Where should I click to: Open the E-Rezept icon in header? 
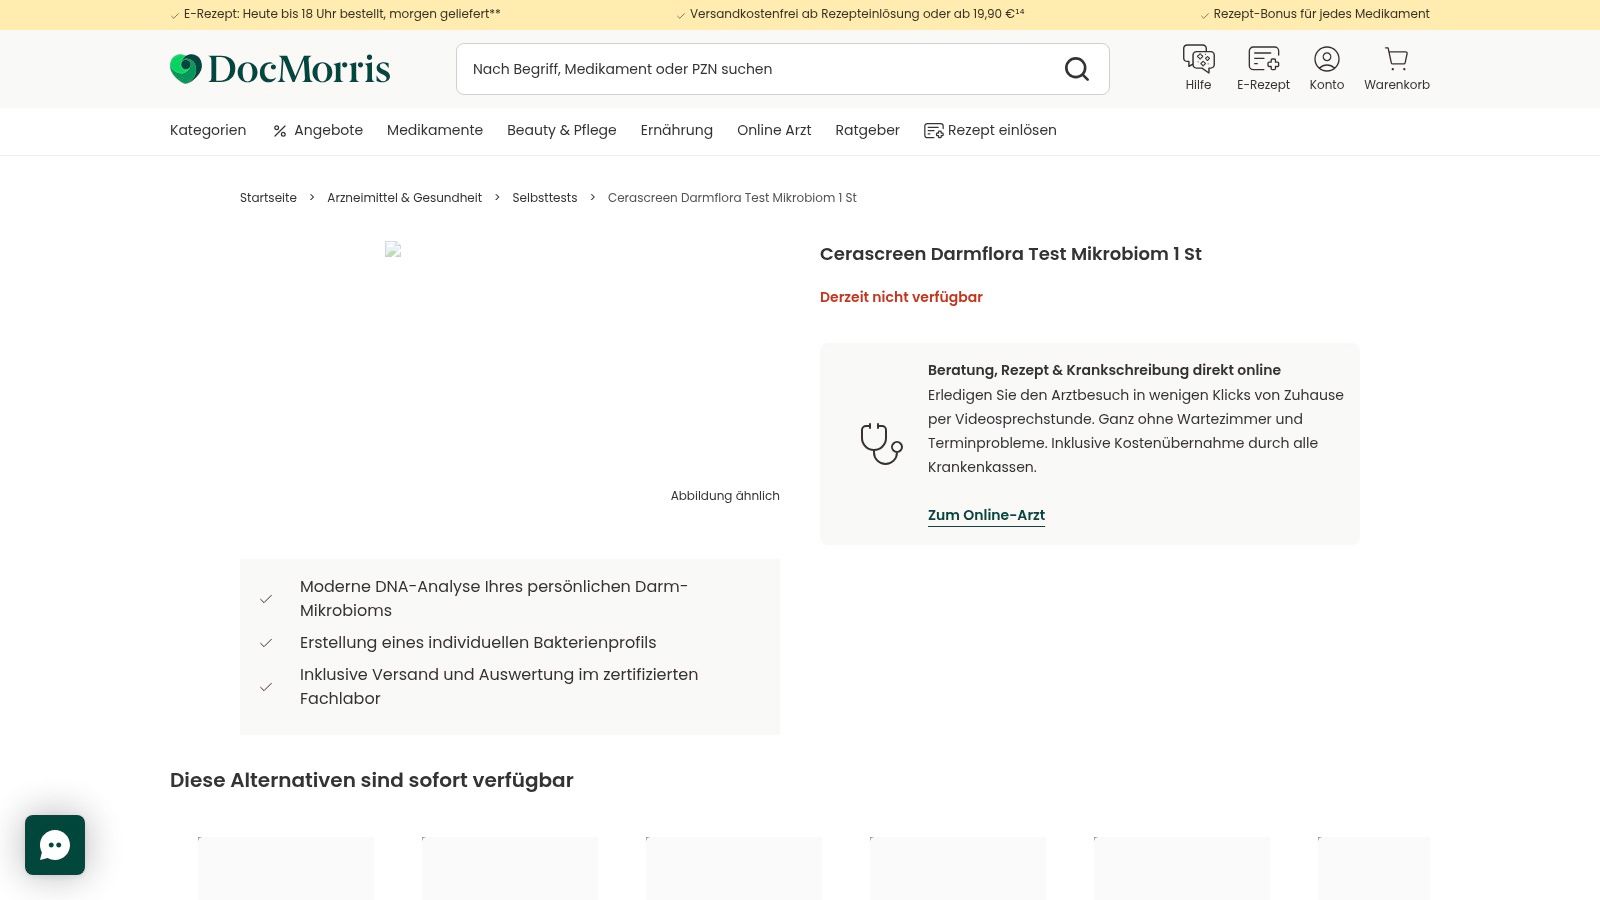[1263, 60]
